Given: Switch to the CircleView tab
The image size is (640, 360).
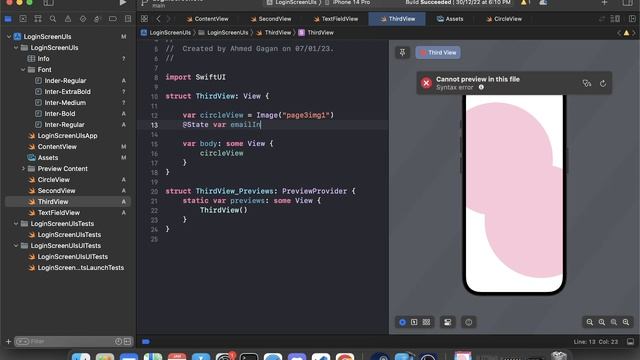Looking at the screenshot, I should pos(504,19).
